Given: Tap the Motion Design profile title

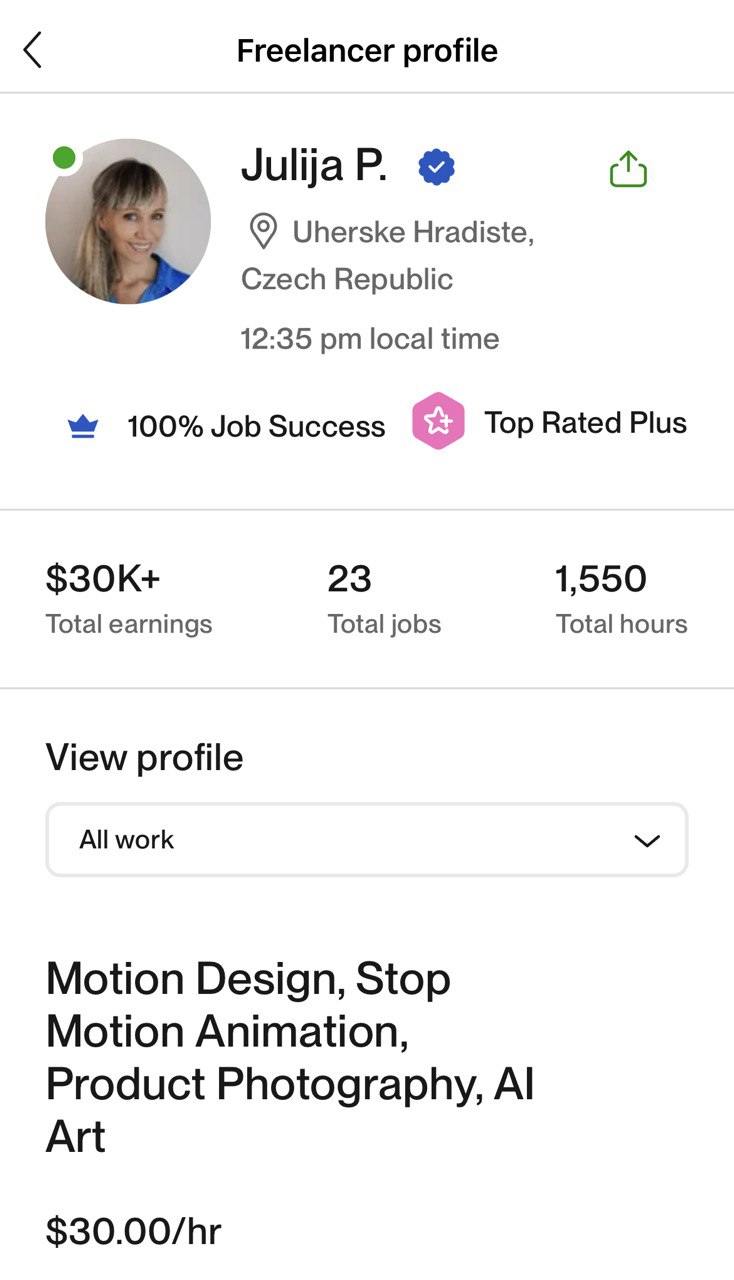Looking at the screenshot, I should pos(290,1057).
